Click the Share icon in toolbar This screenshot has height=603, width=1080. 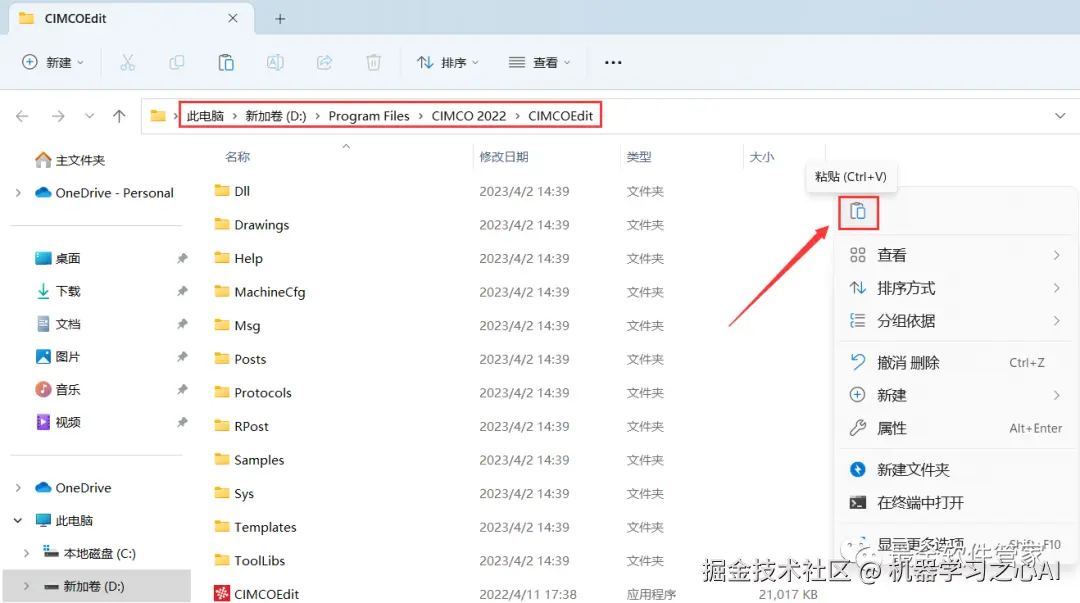[x=324, y=63]
